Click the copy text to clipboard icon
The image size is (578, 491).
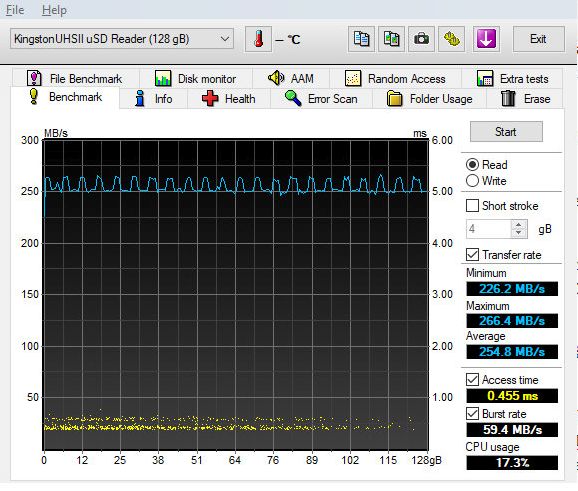(x=361, y=39)
